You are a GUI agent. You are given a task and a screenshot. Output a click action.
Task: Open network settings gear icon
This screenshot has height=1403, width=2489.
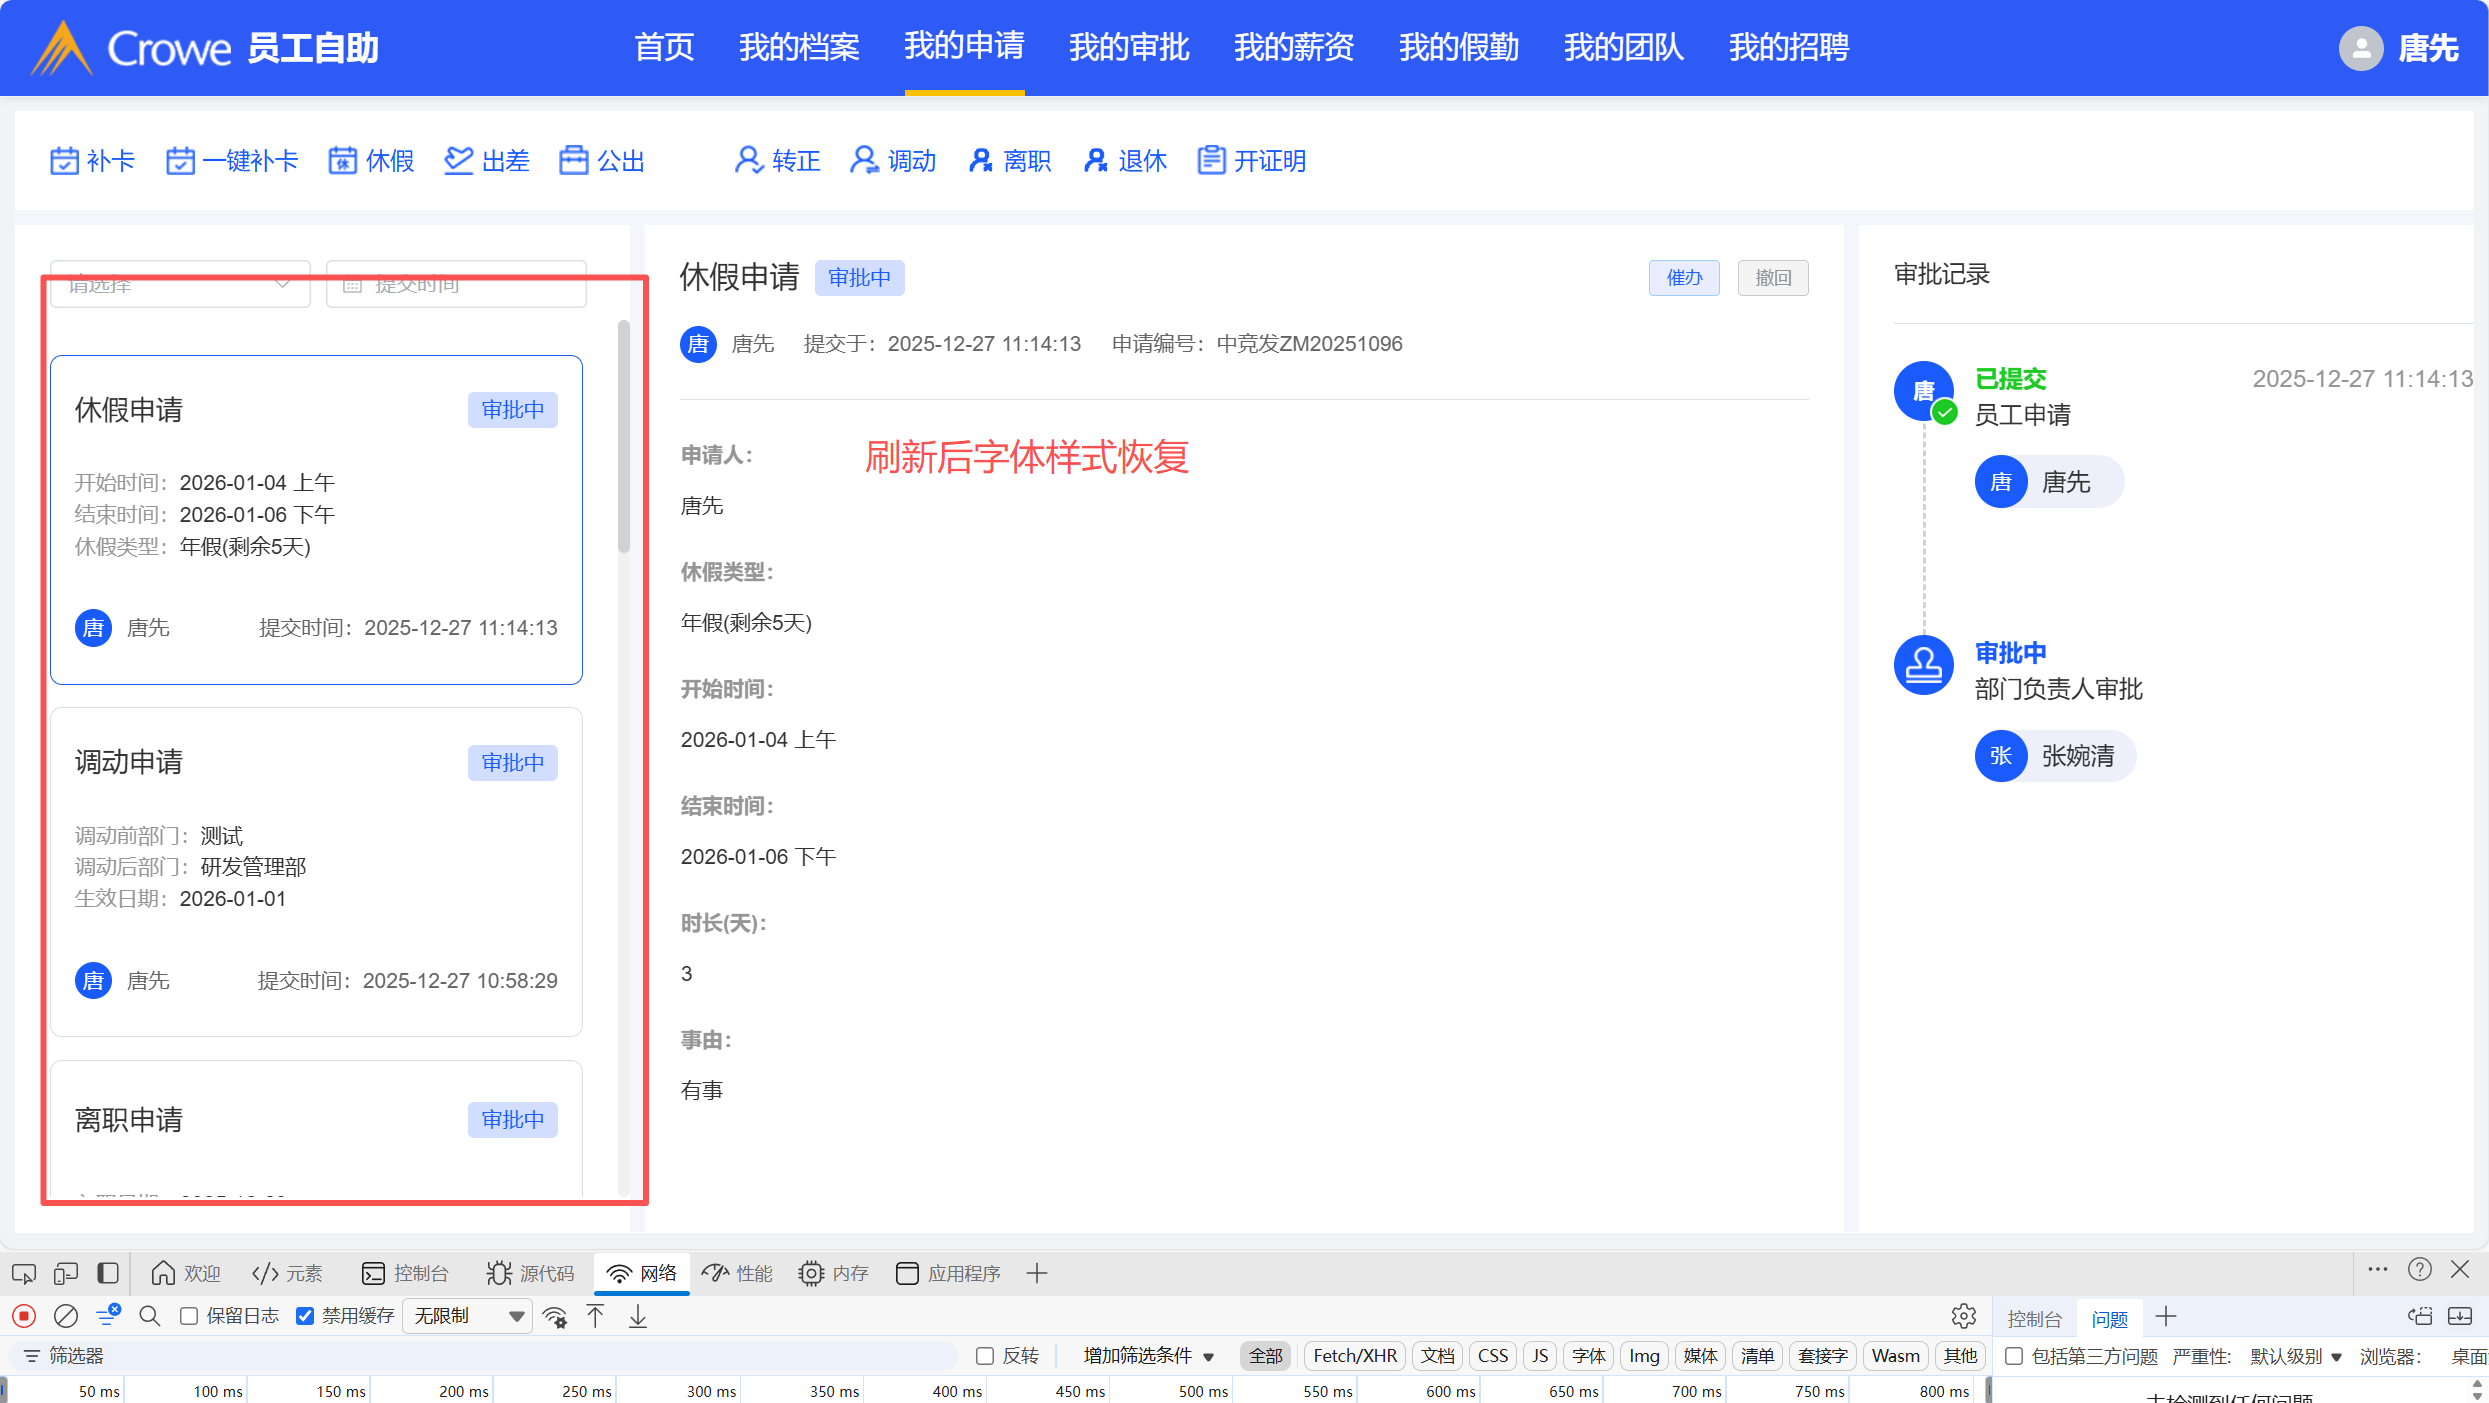tap(1963, 1316)
